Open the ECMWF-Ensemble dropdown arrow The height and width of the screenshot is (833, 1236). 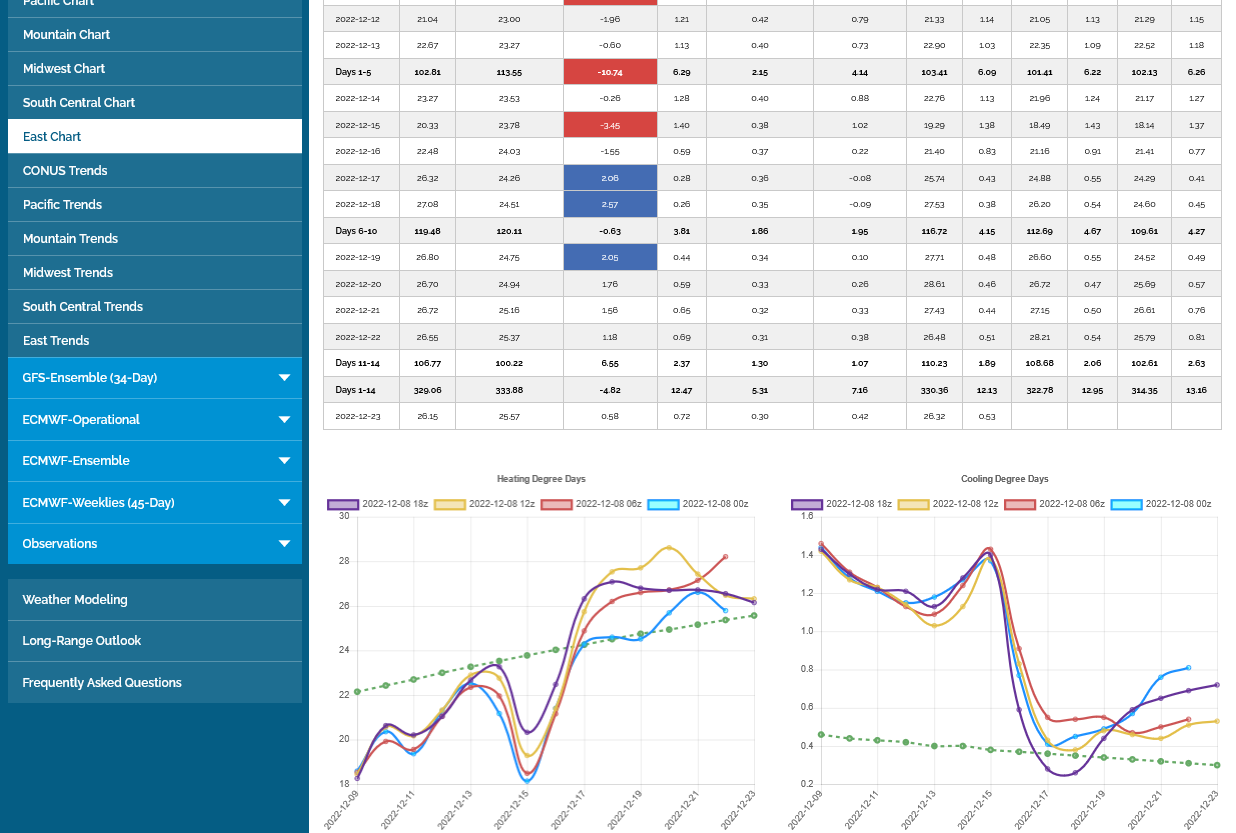[284, 461]
